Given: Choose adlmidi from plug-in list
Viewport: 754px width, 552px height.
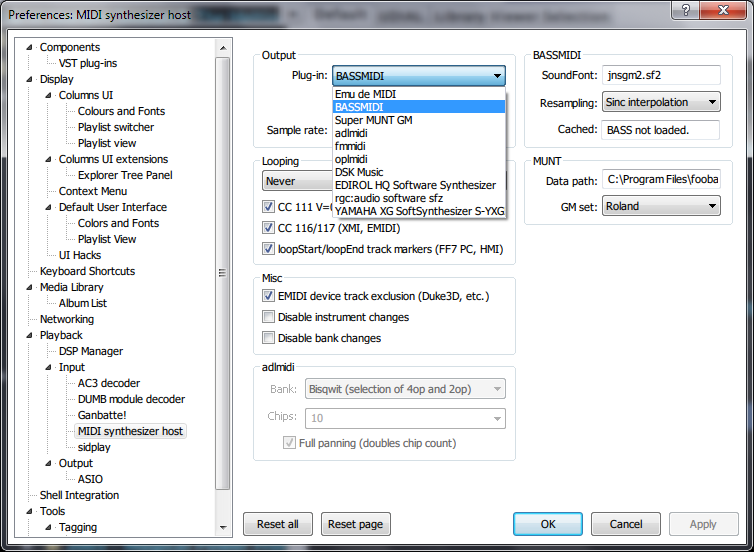Looking at the screenshot, I should pos(419,133).
